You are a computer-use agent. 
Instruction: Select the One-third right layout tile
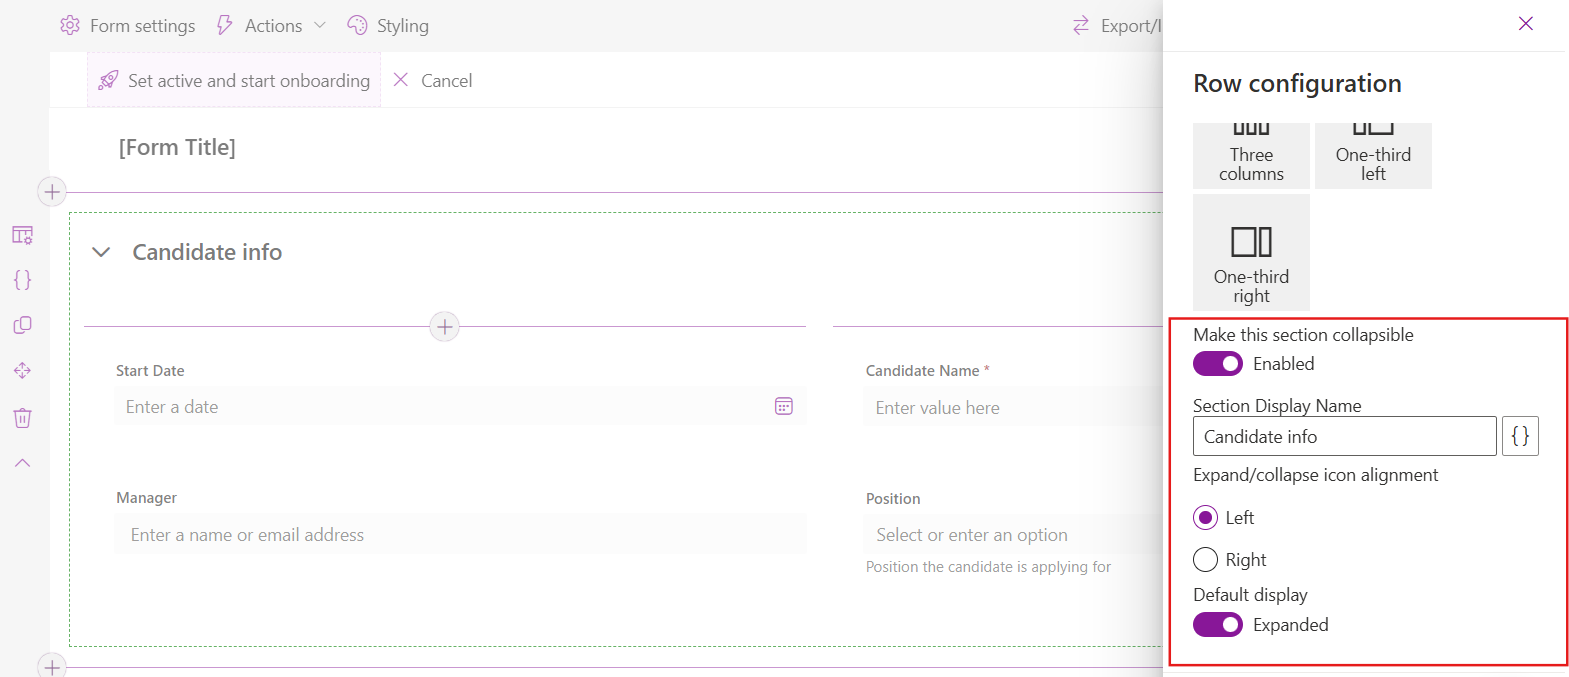tap(1251, 253)
